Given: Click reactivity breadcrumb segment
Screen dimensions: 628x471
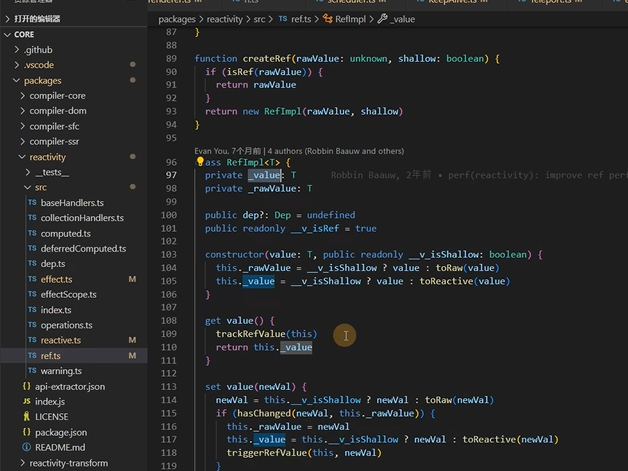Looking at the screenshot, I should pos(225,19).
